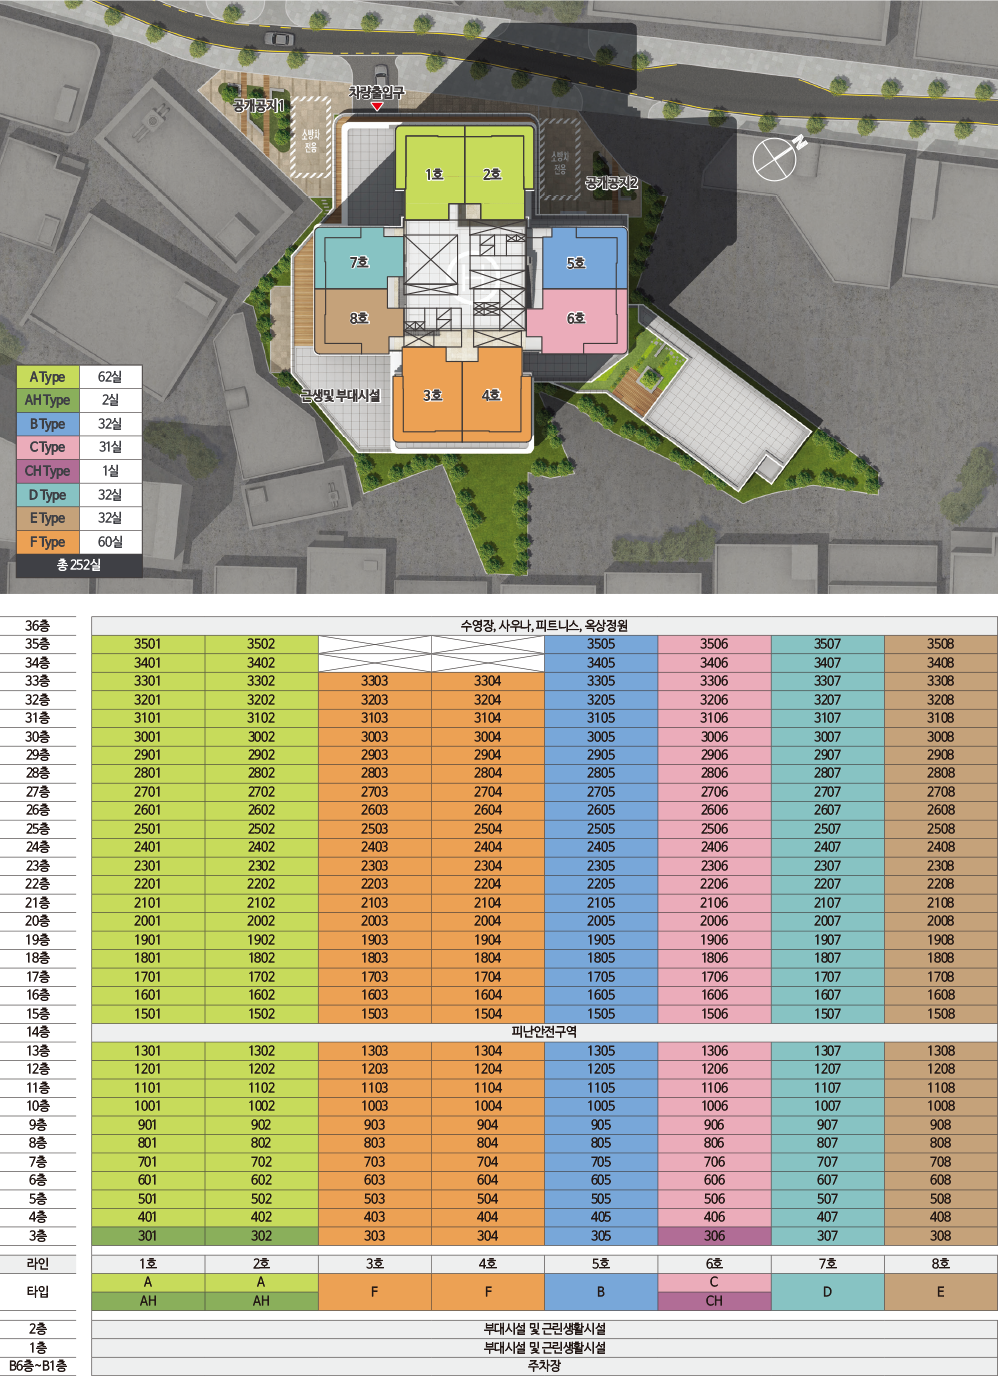Click the A Type green legend swatch
Image resolution: width=998 pixels, height=1376 pixels.
coord(47,377)
